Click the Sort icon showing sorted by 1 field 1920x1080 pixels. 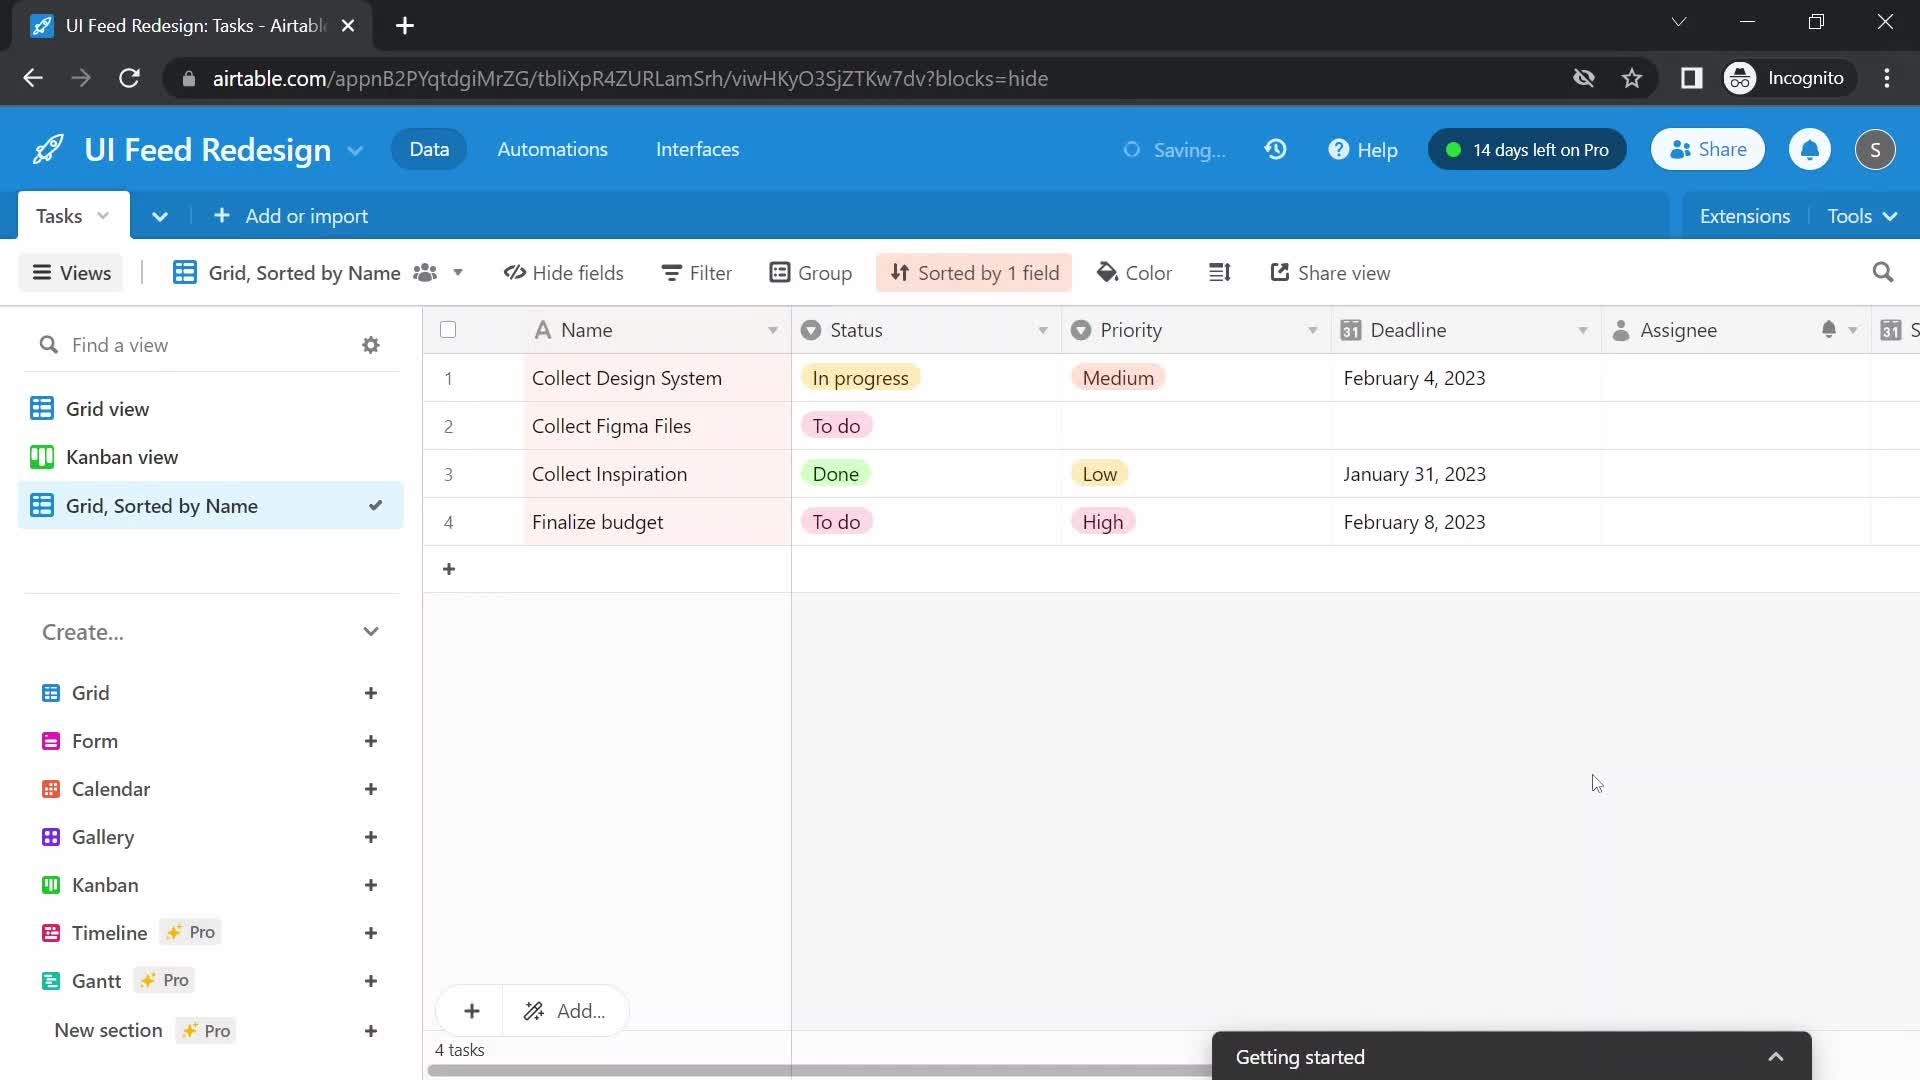975,272
